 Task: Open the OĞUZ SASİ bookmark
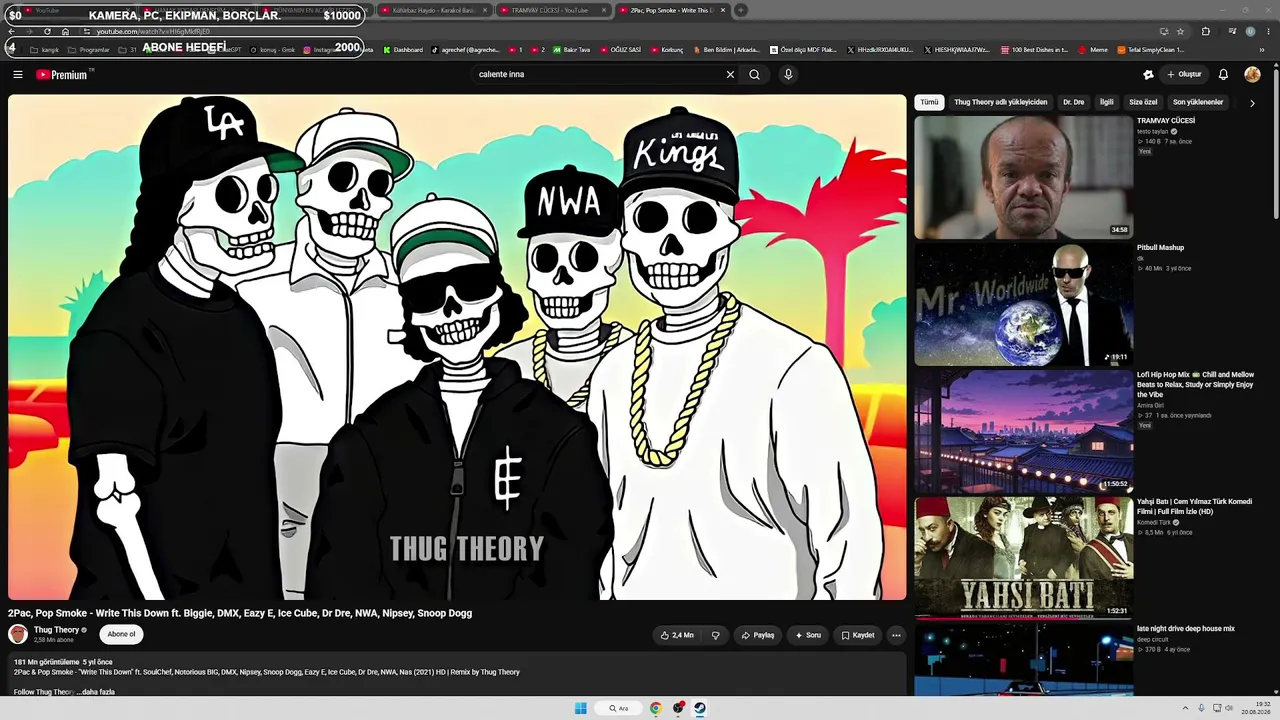point(620,50)
